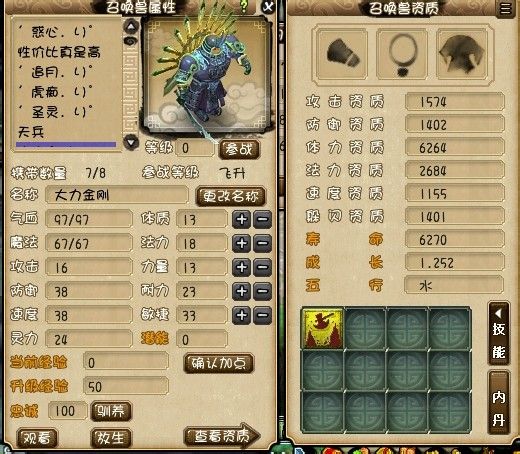This screenshot has width=520, height=454.
Task: Select 天兵 in the pet list
Action: 31,132
